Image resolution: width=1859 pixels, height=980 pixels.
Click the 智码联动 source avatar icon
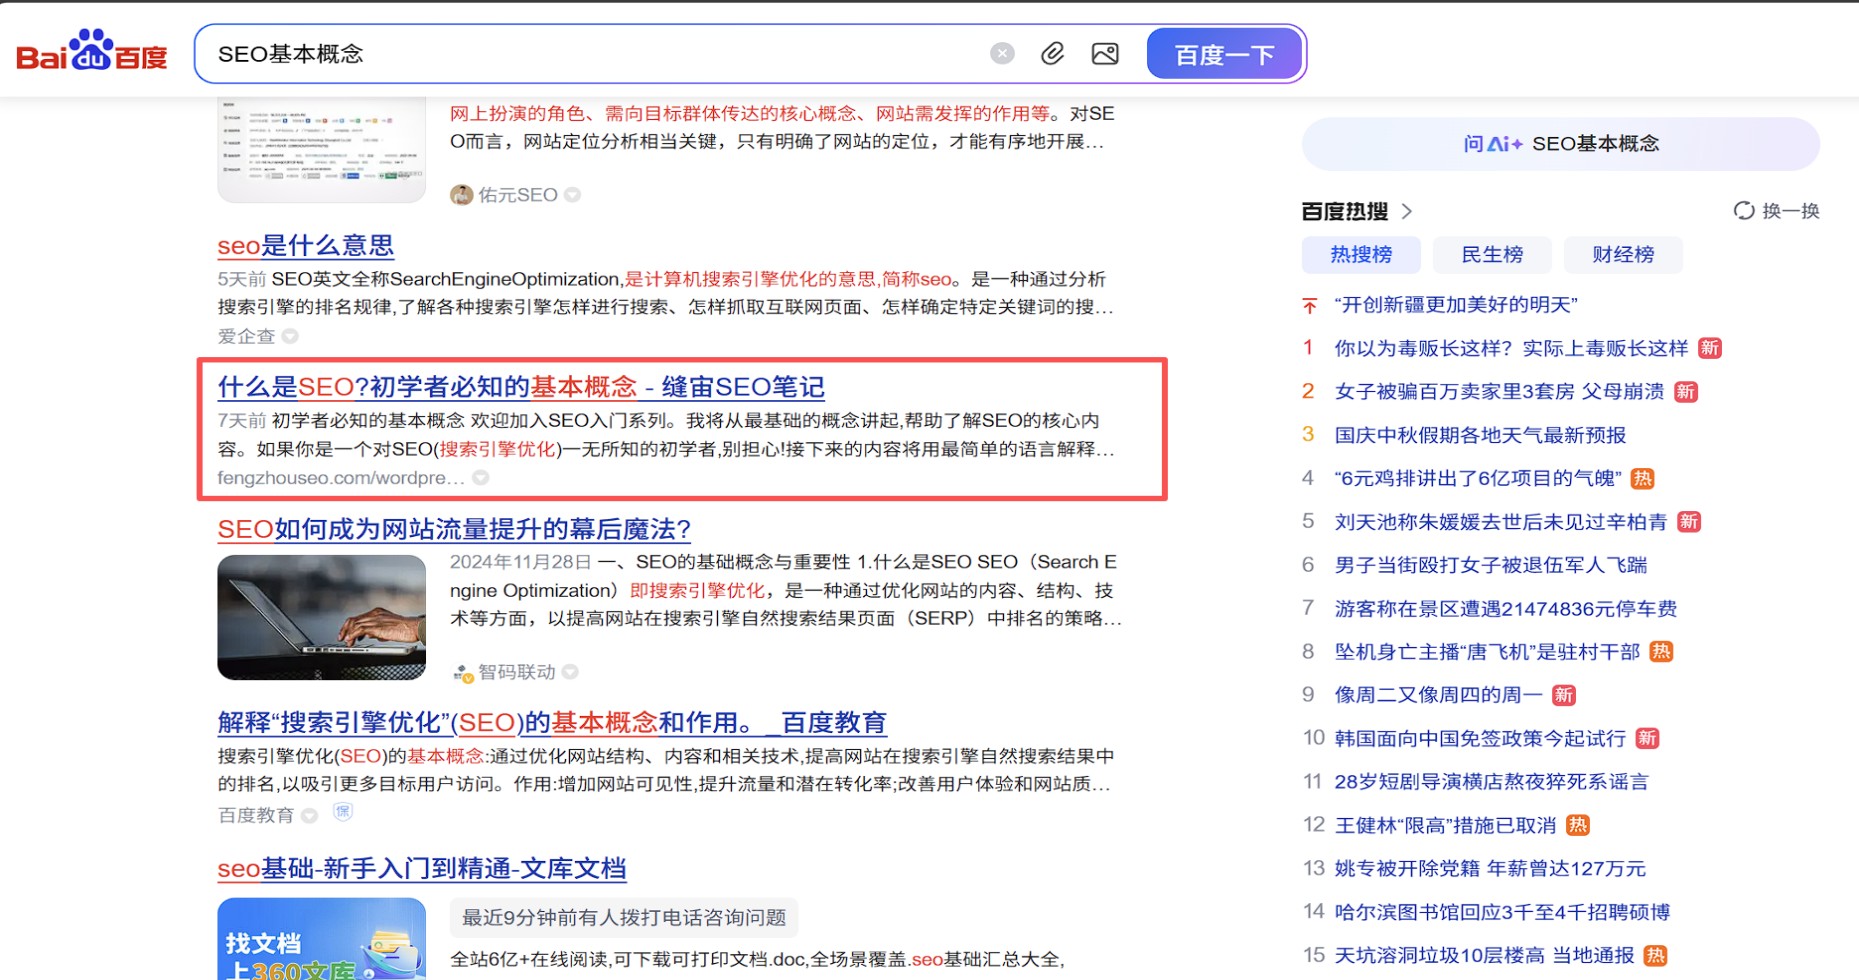(462, 673)
